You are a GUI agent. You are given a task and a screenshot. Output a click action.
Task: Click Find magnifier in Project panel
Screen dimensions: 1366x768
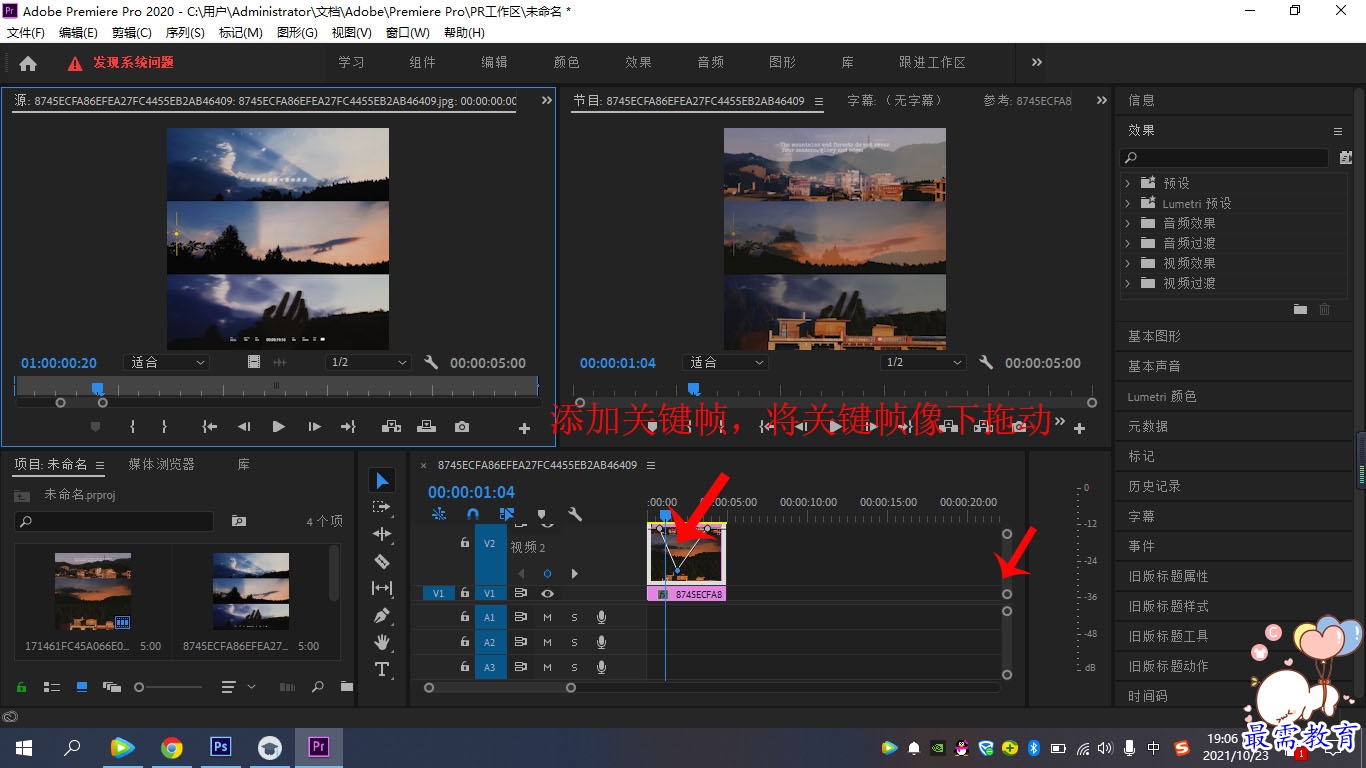pyautogui.click(x=317, y=687)
